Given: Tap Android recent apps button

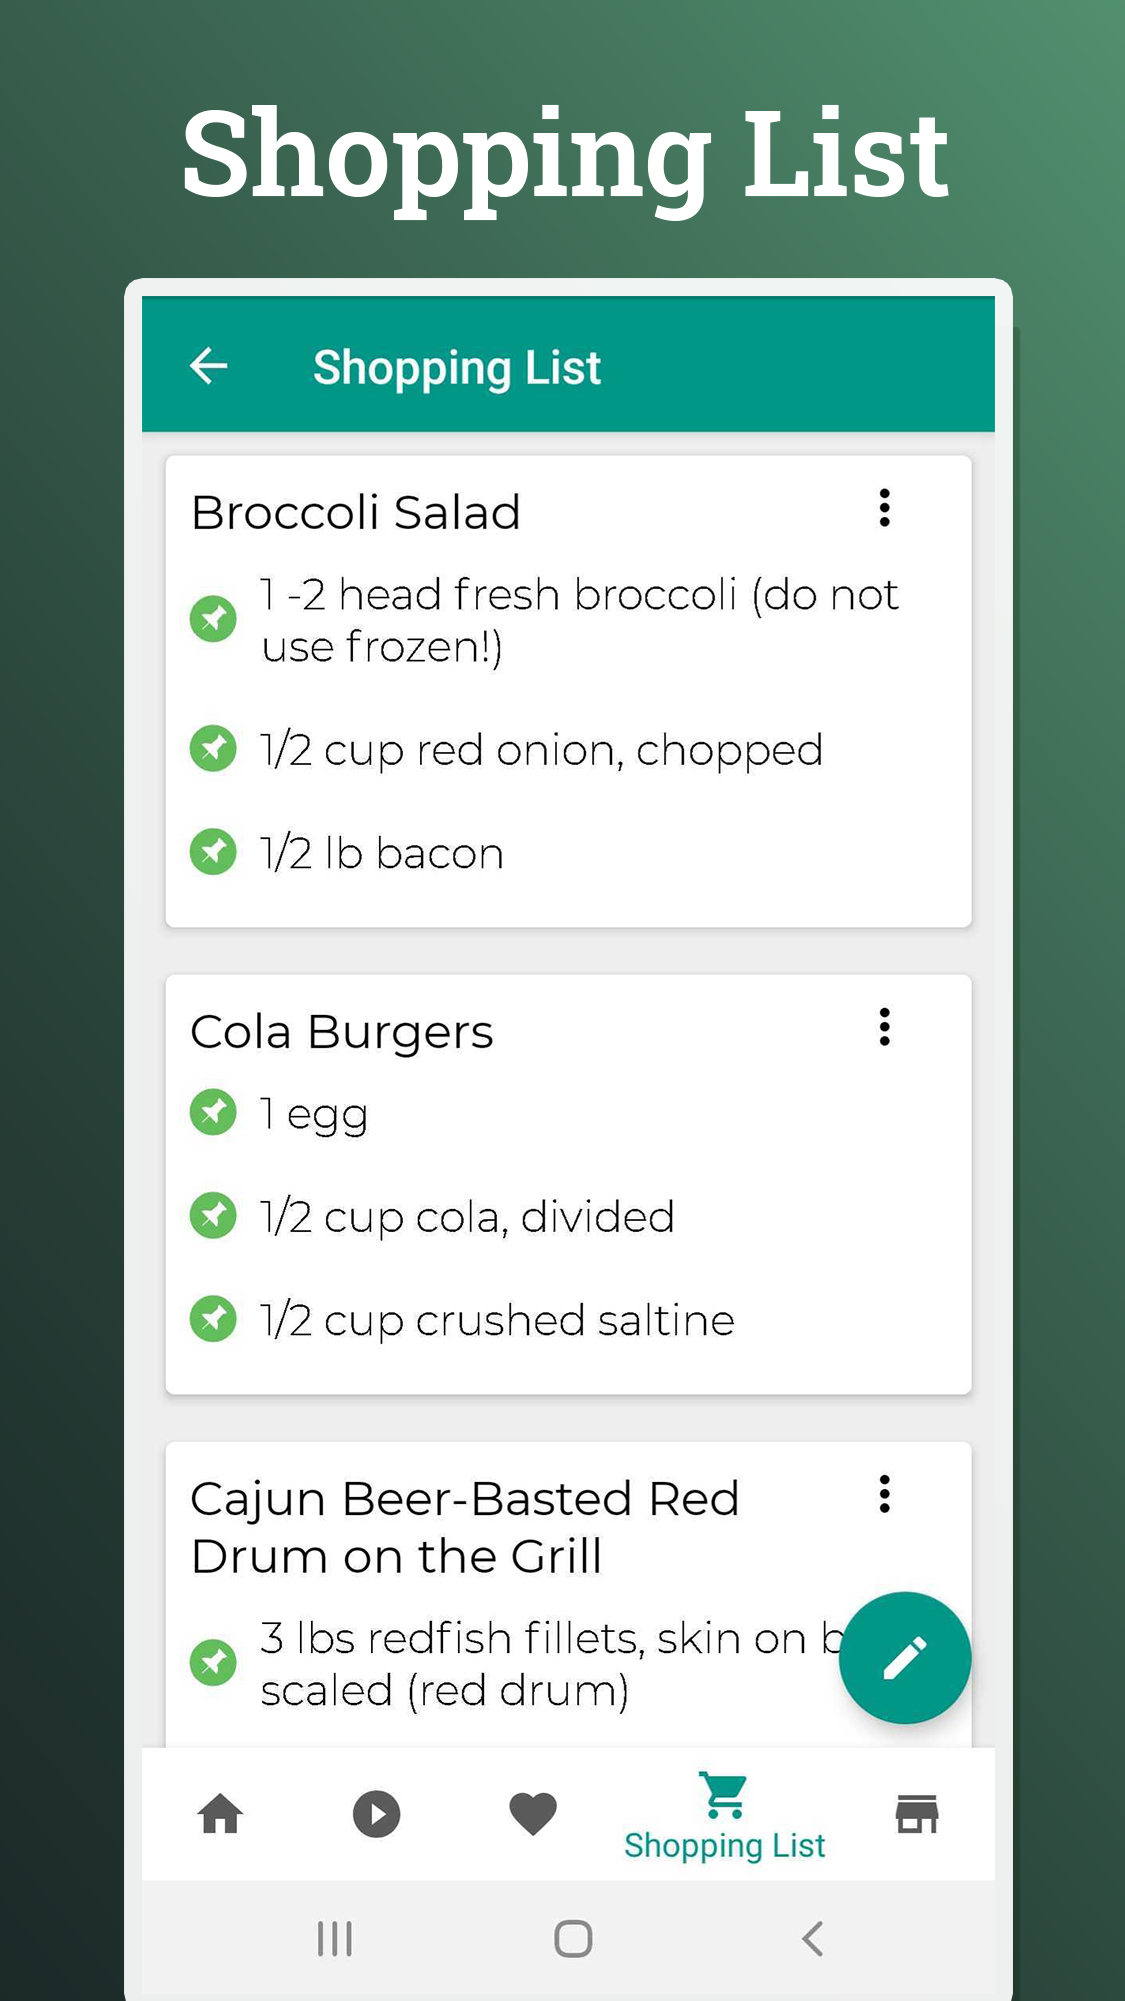Looking at the screenshot, I should click(334, 1939).
